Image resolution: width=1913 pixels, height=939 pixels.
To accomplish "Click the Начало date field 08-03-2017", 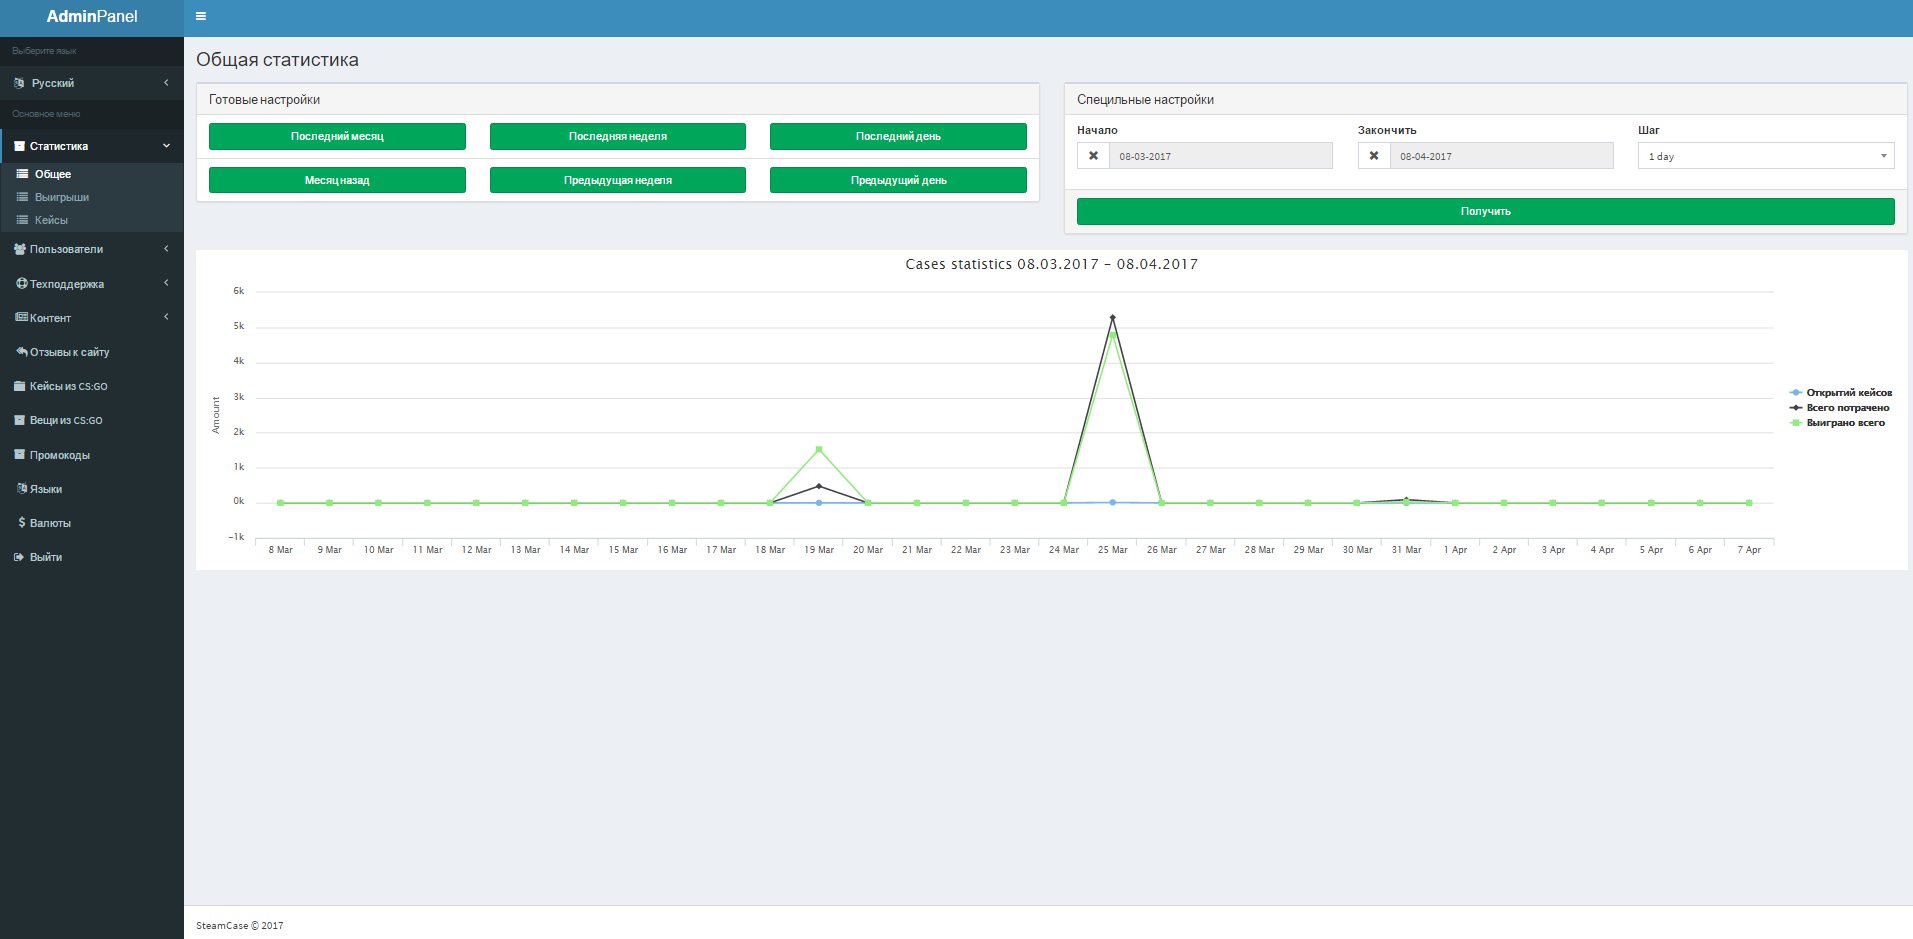I will click(1221, 156).
